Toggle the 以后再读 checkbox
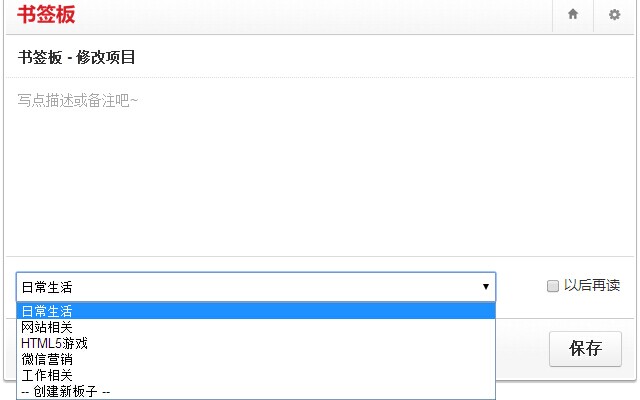640x400 pixels. tap(553, 286)
